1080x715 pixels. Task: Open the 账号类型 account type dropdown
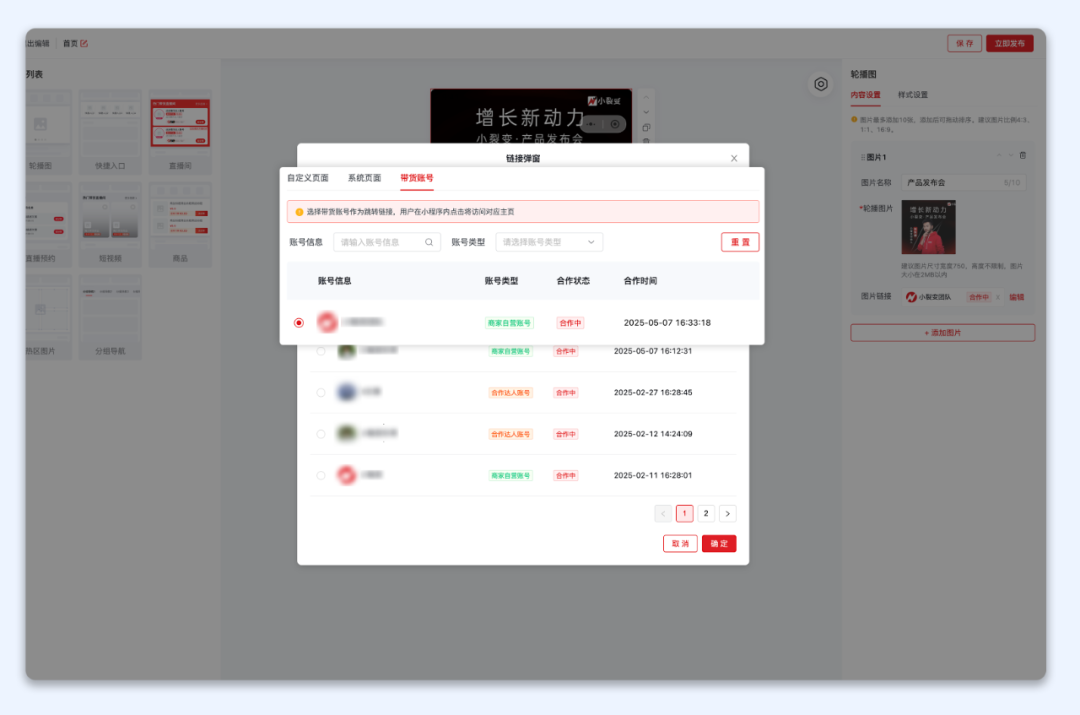[x=549, y=242]
